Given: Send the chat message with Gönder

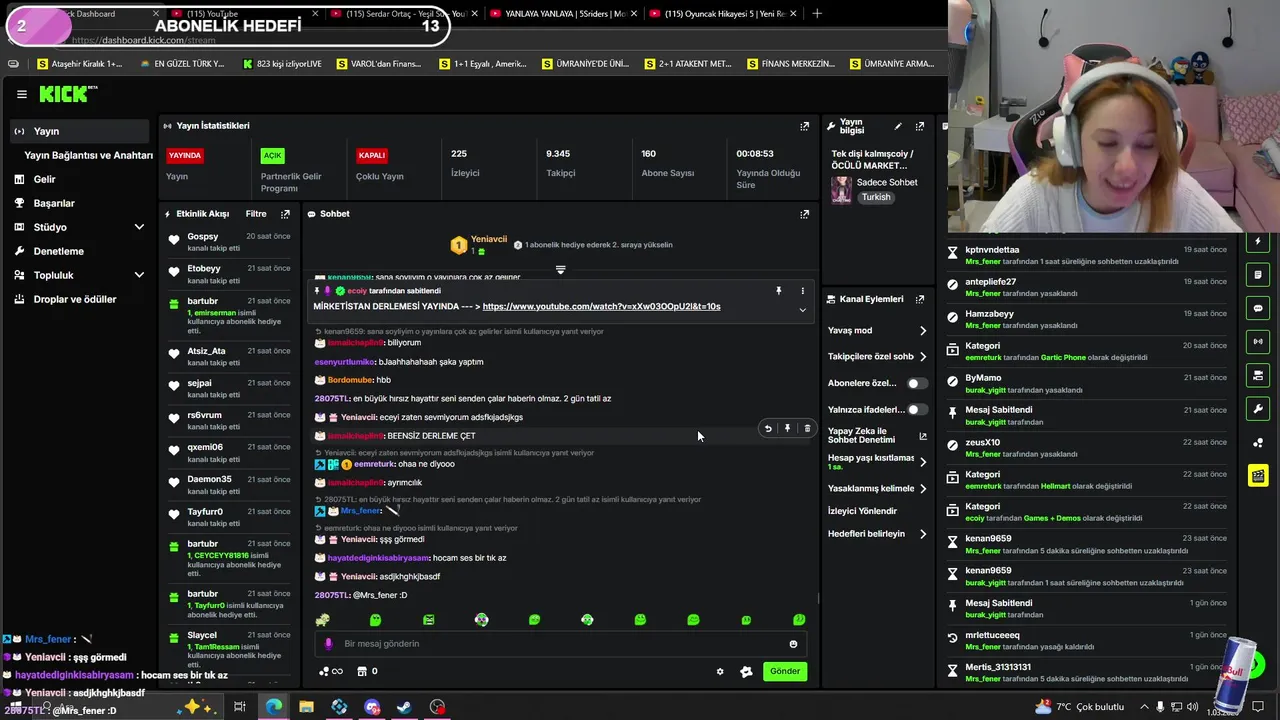Looking at the screenshot, I should coord(785,671).
